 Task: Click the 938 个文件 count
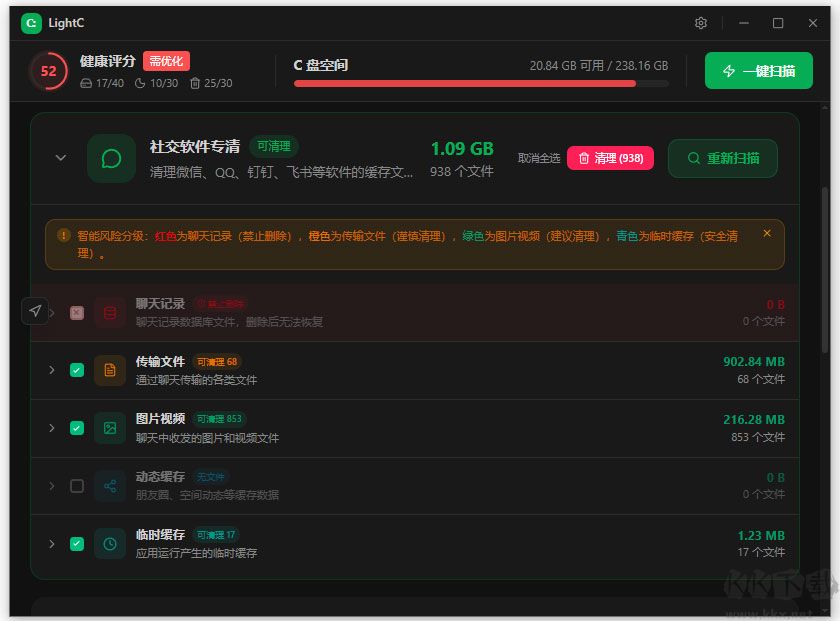point(461,171)
